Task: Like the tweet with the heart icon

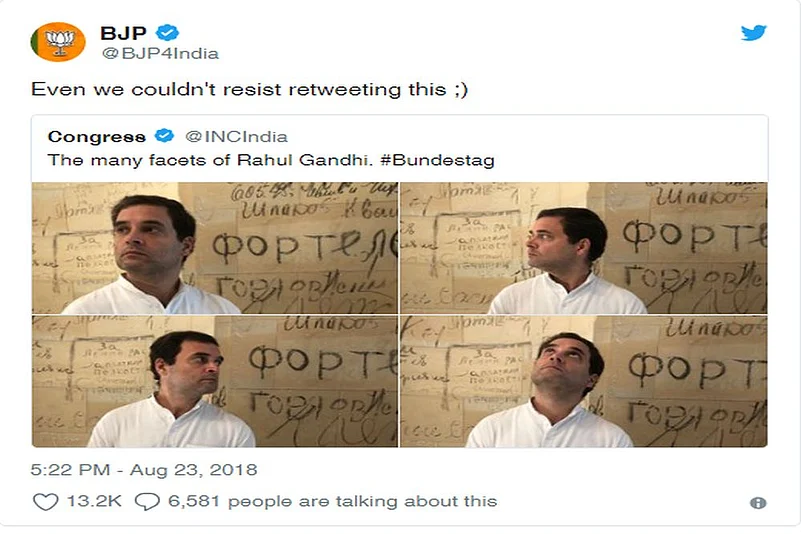Action: 45,501
